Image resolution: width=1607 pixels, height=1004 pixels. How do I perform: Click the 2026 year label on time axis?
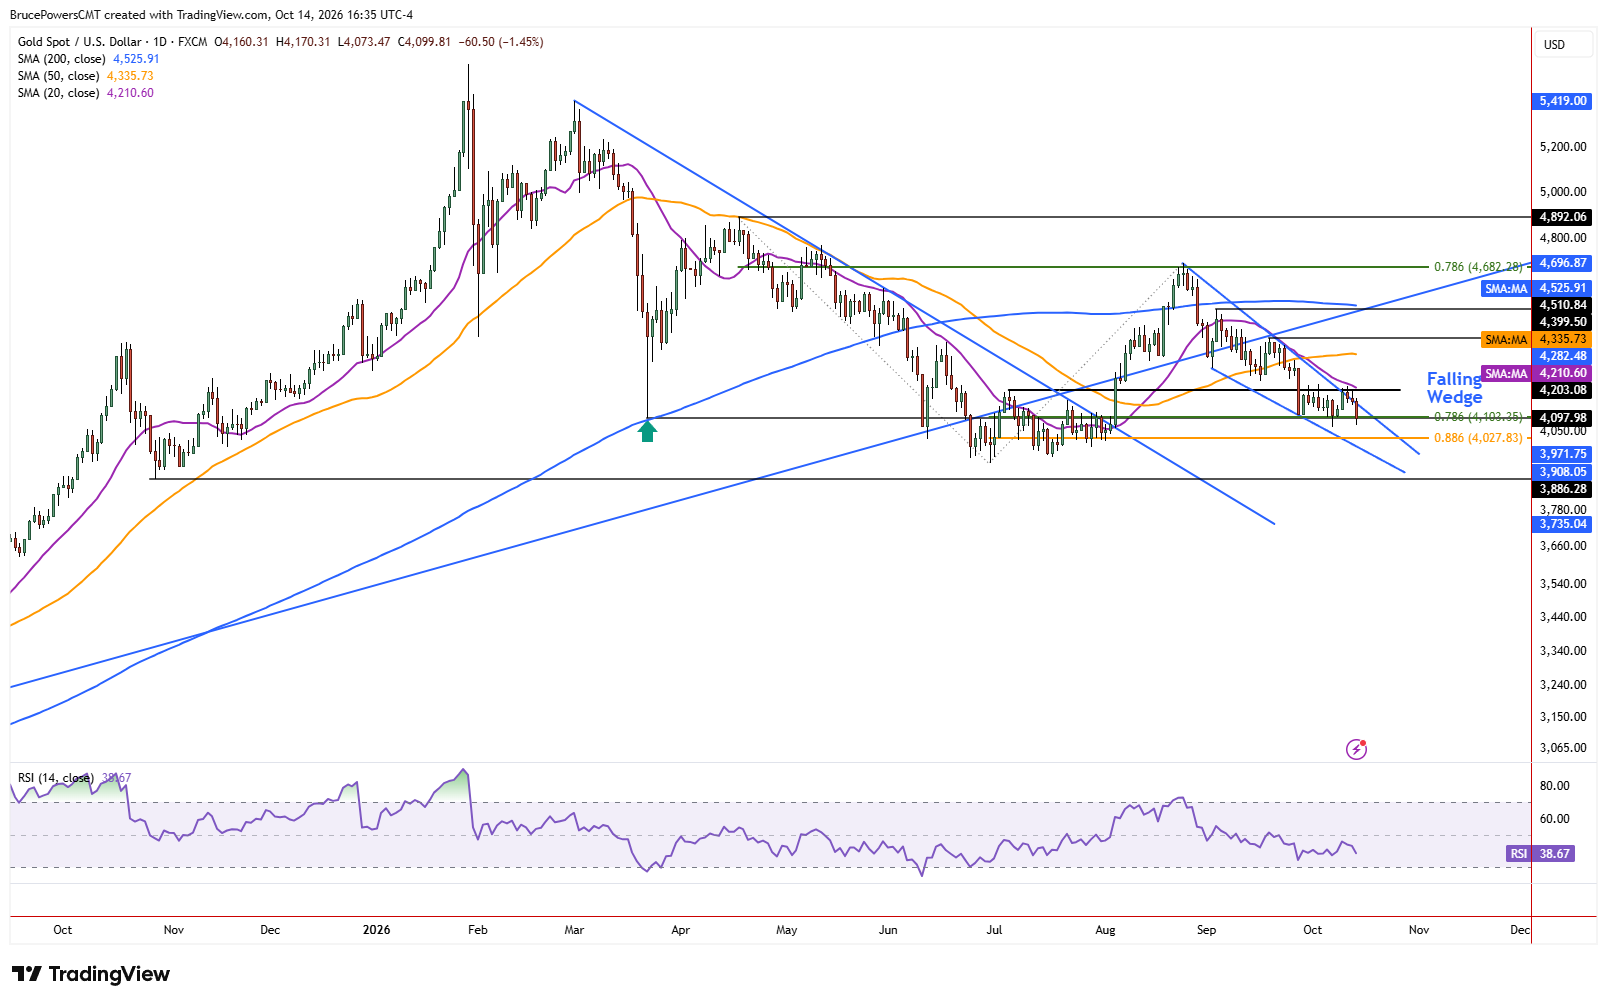[376, 930]
